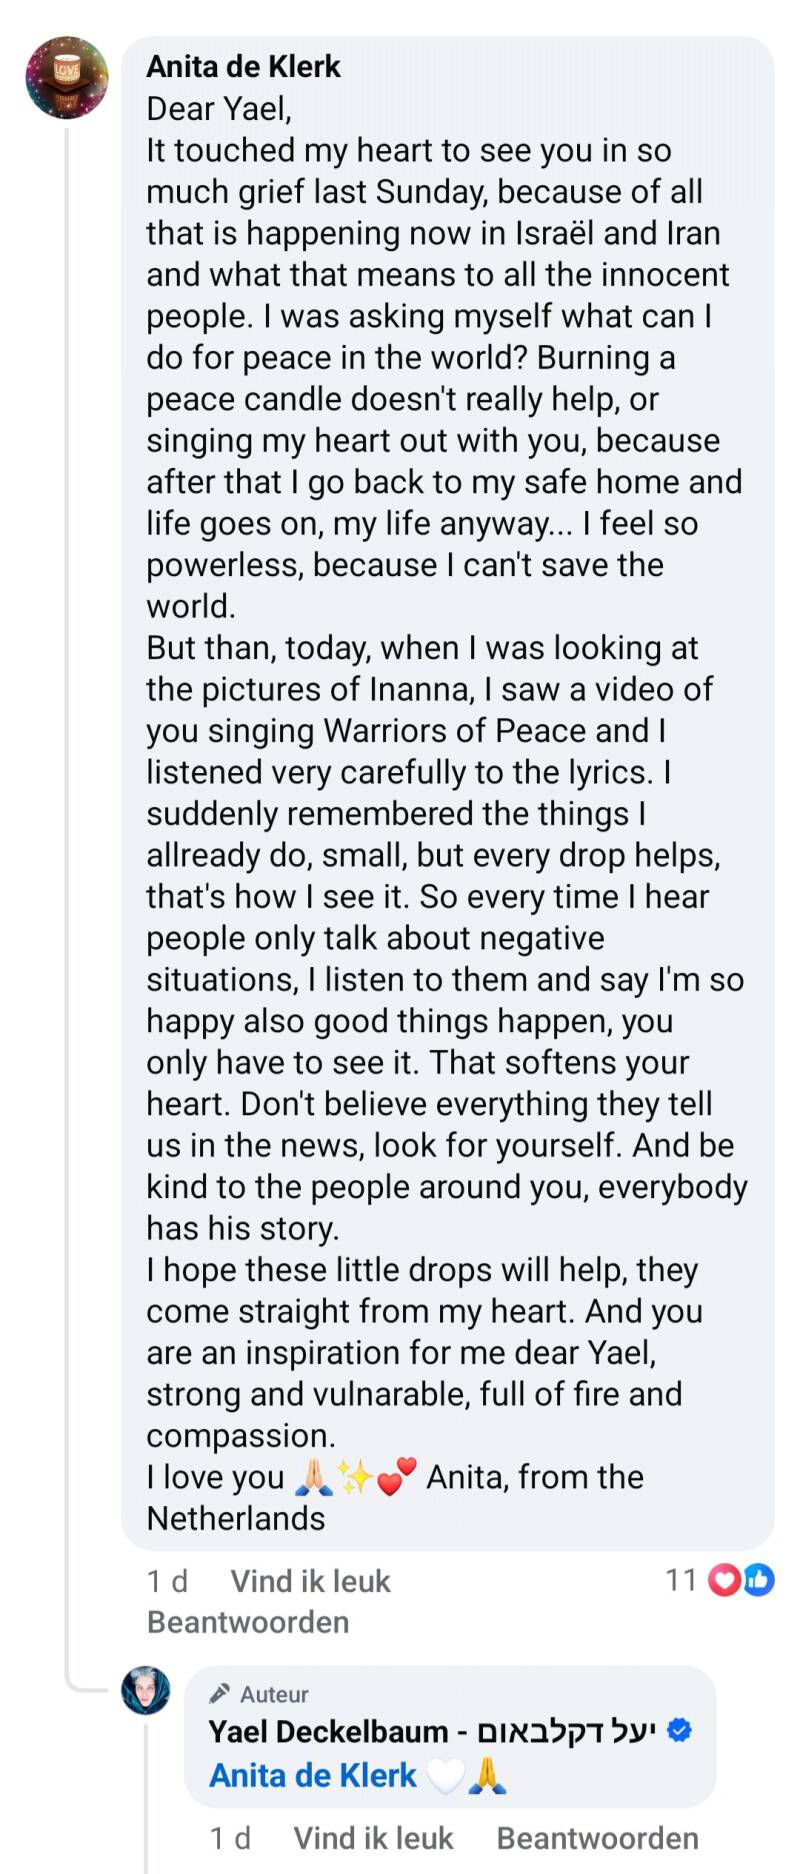
Task: Open Anita de Klerk's profile picture
Action: (x=67, y=78)
